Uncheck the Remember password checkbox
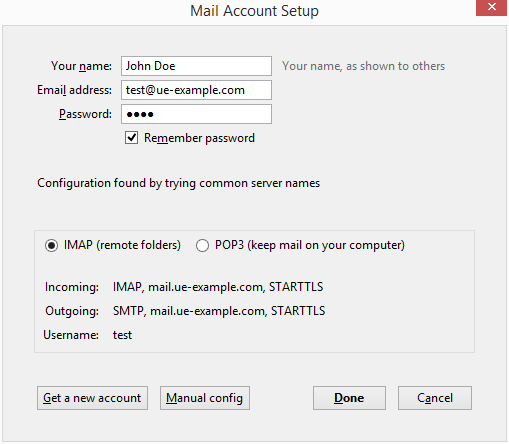This screenshot has width=509, height=444. pyautogui.click(x=131, y=137)
